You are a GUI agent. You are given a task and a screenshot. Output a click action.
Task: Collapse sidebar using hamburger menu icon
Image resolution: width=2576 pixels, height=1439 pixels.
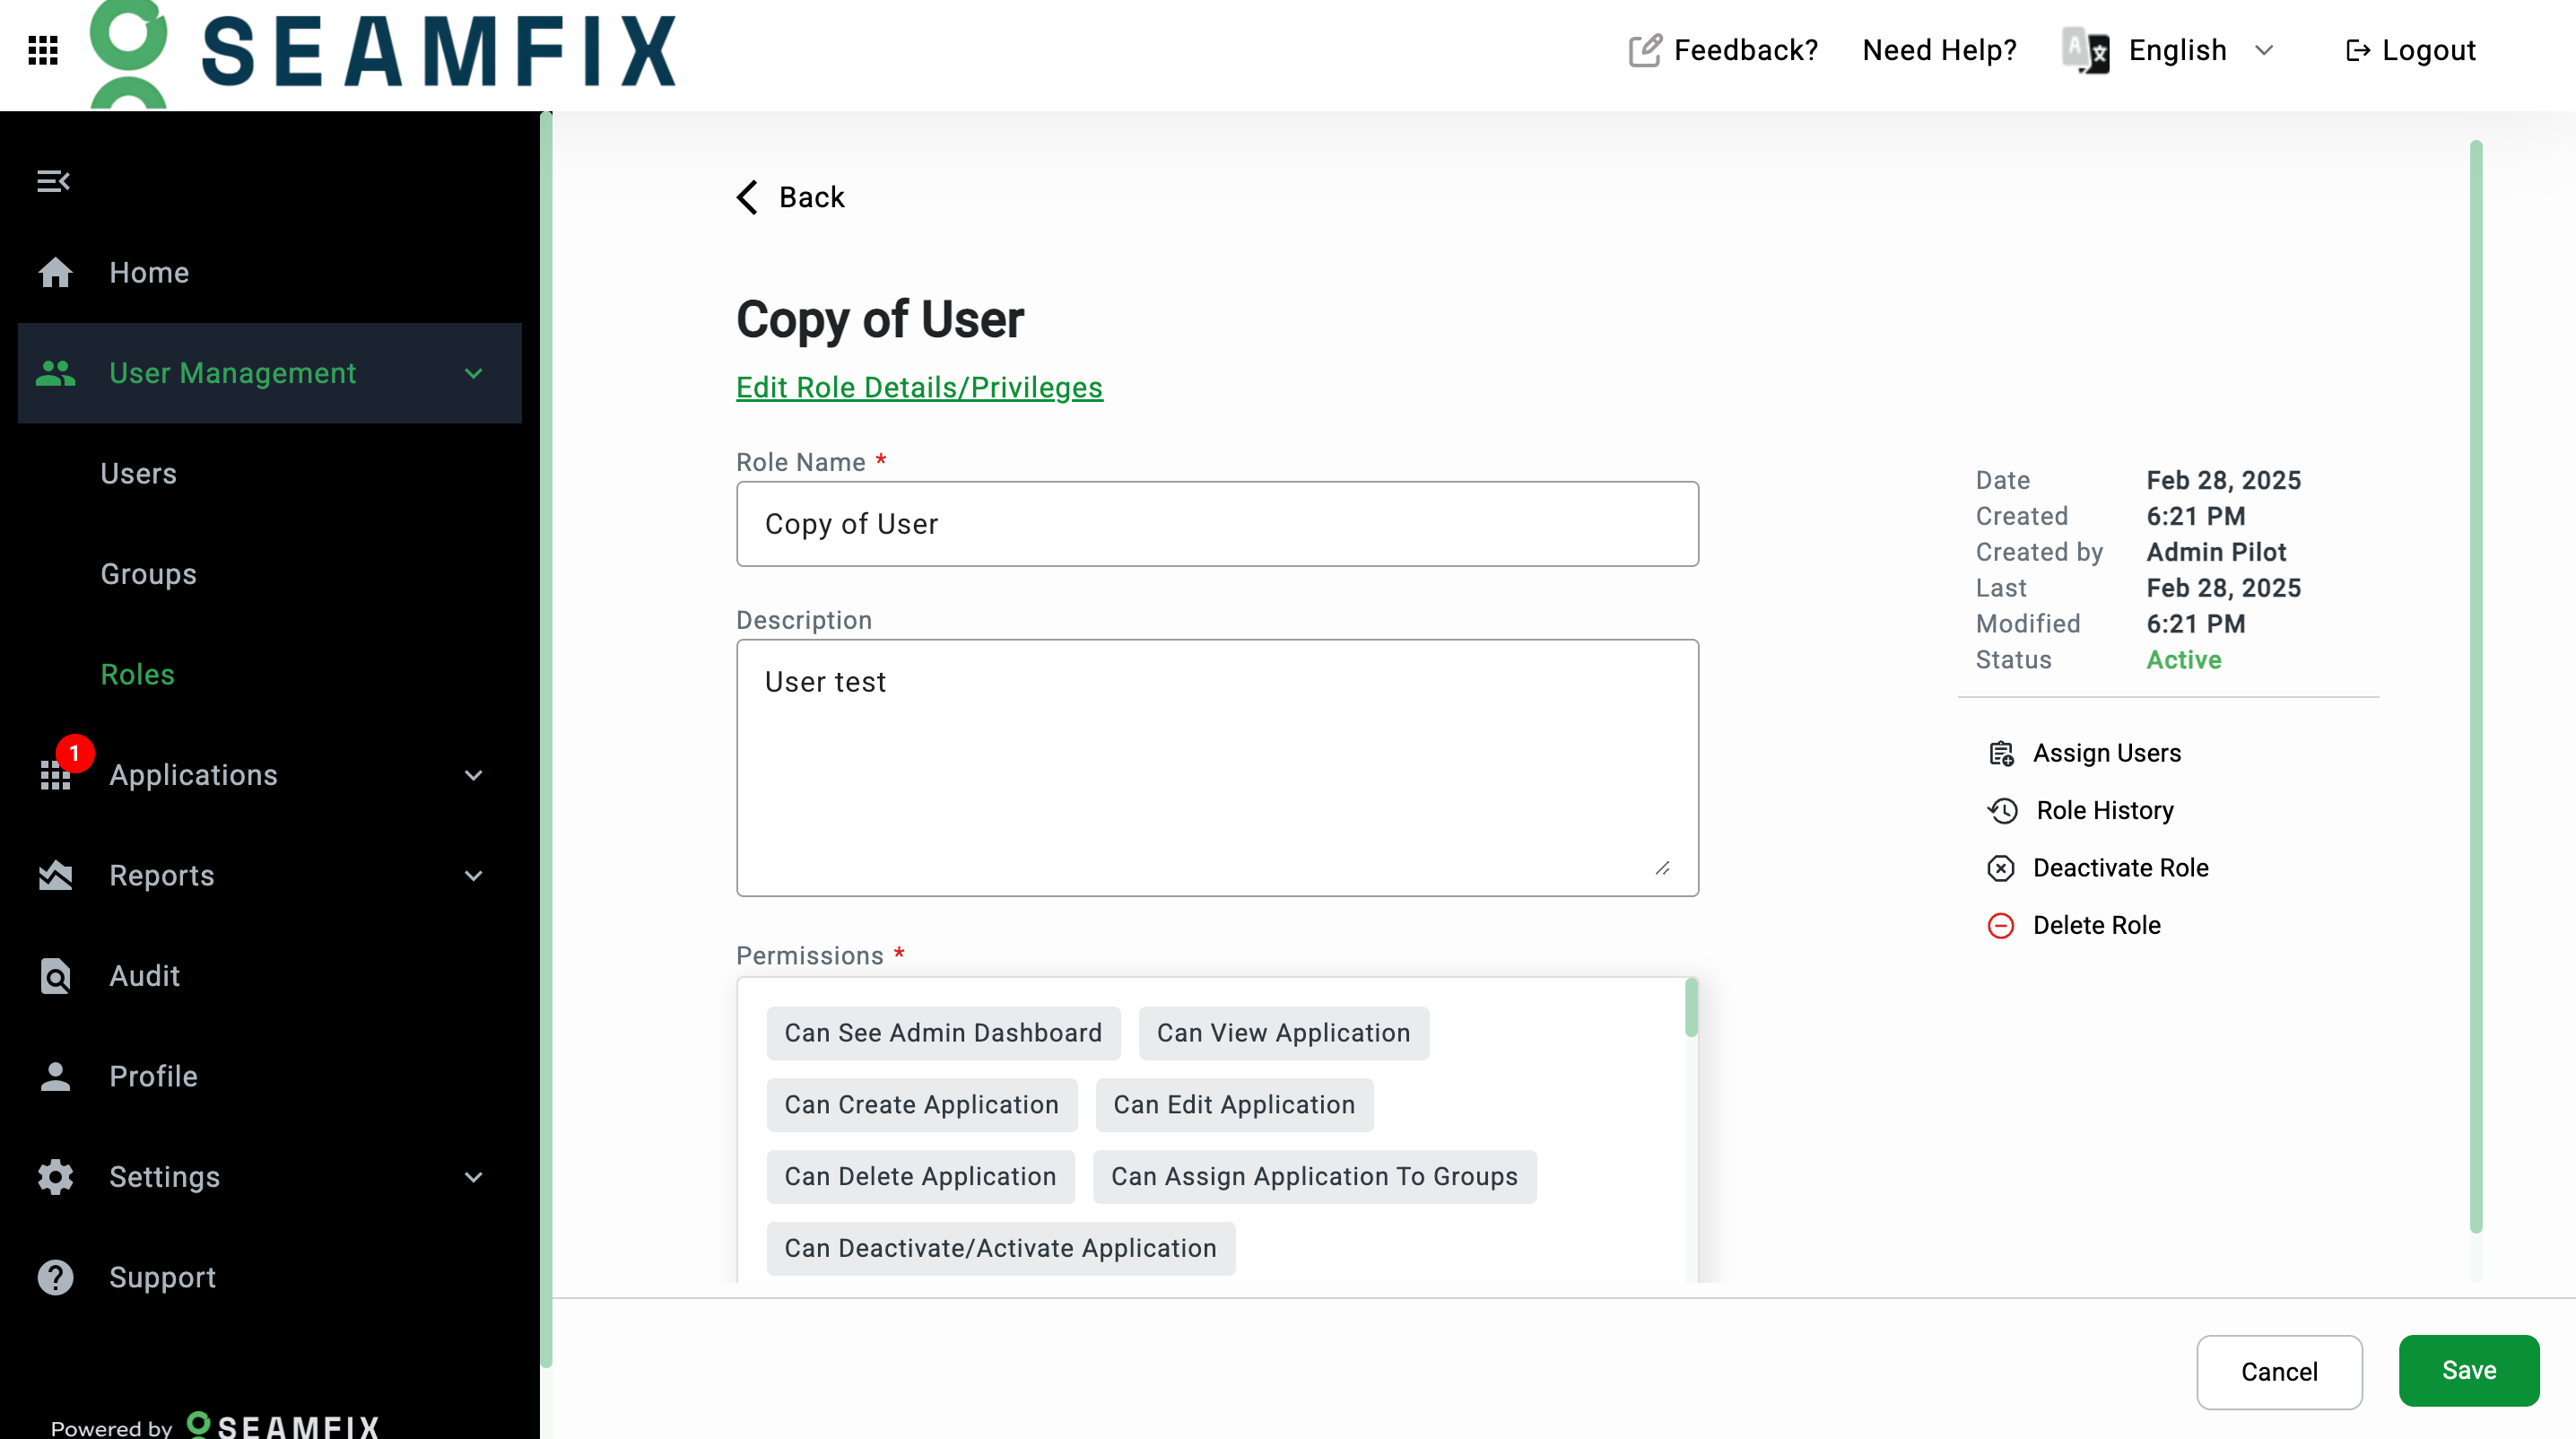[53, 181]
